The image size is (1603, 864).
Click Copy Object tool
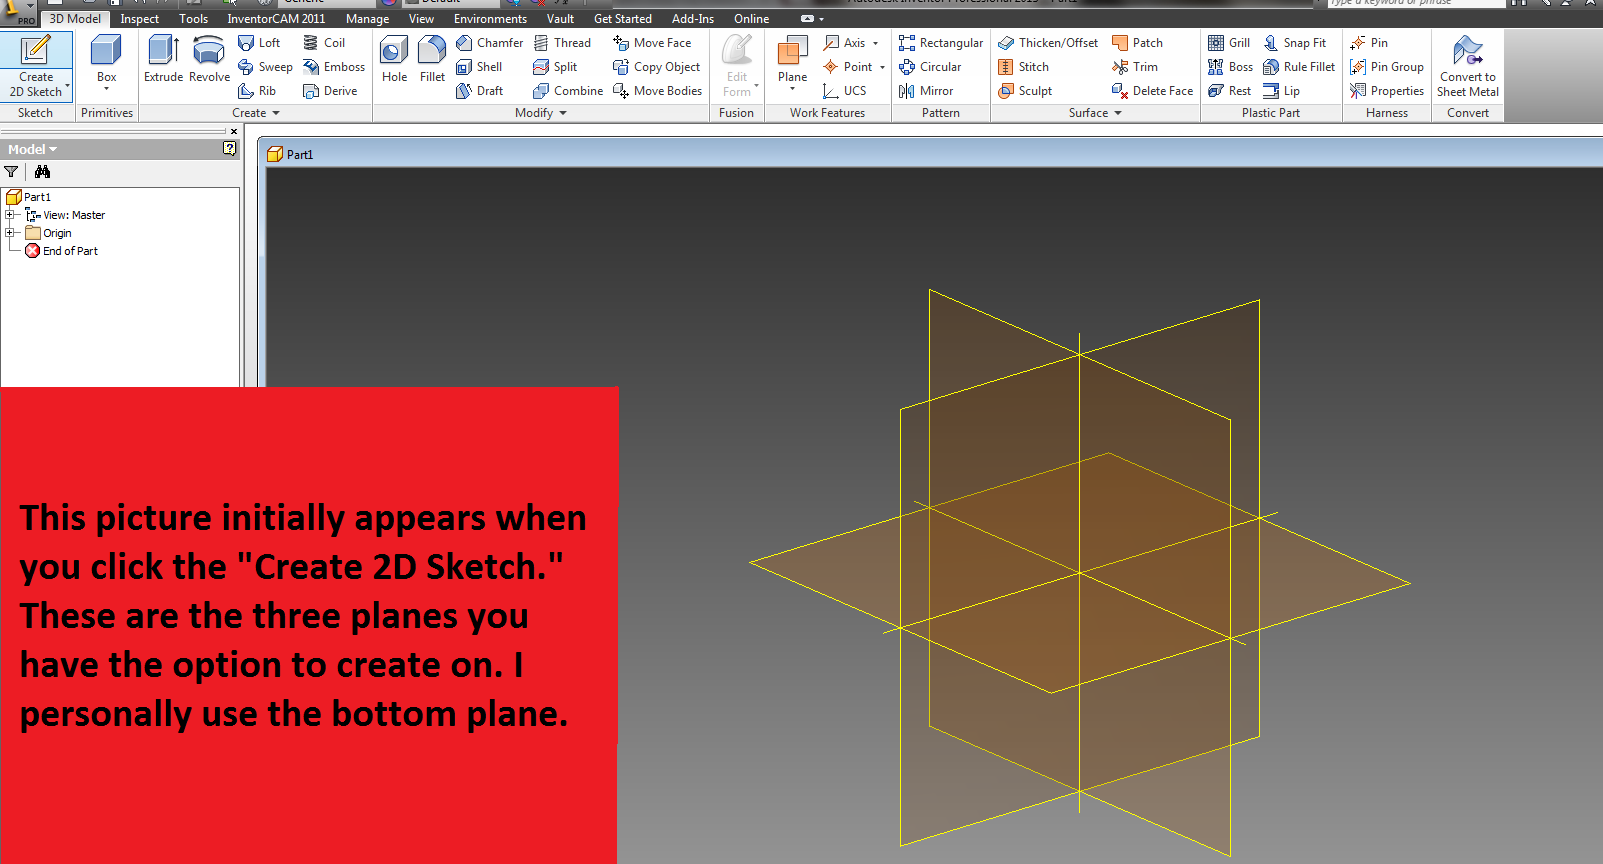[656, 67]
